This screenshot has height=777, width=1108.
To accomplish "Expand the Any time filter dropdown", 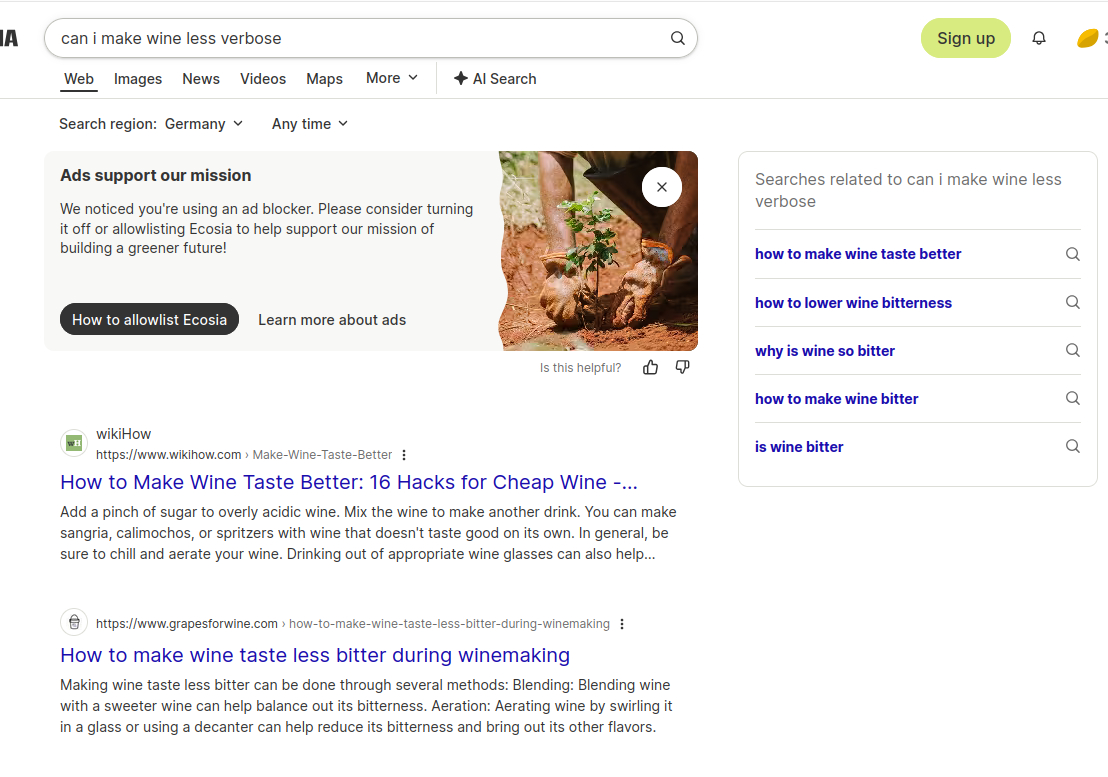I will click(310, 124).
